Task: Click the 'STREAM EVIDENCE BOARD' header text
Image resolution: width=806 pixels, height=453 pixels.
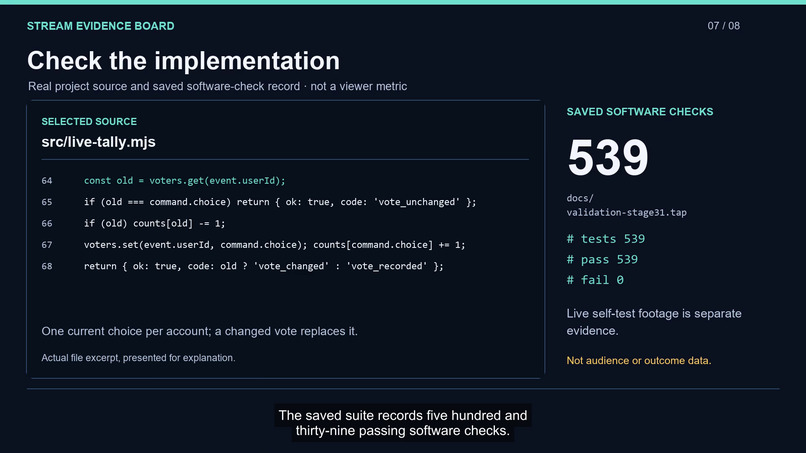Action: coord(100,26)
